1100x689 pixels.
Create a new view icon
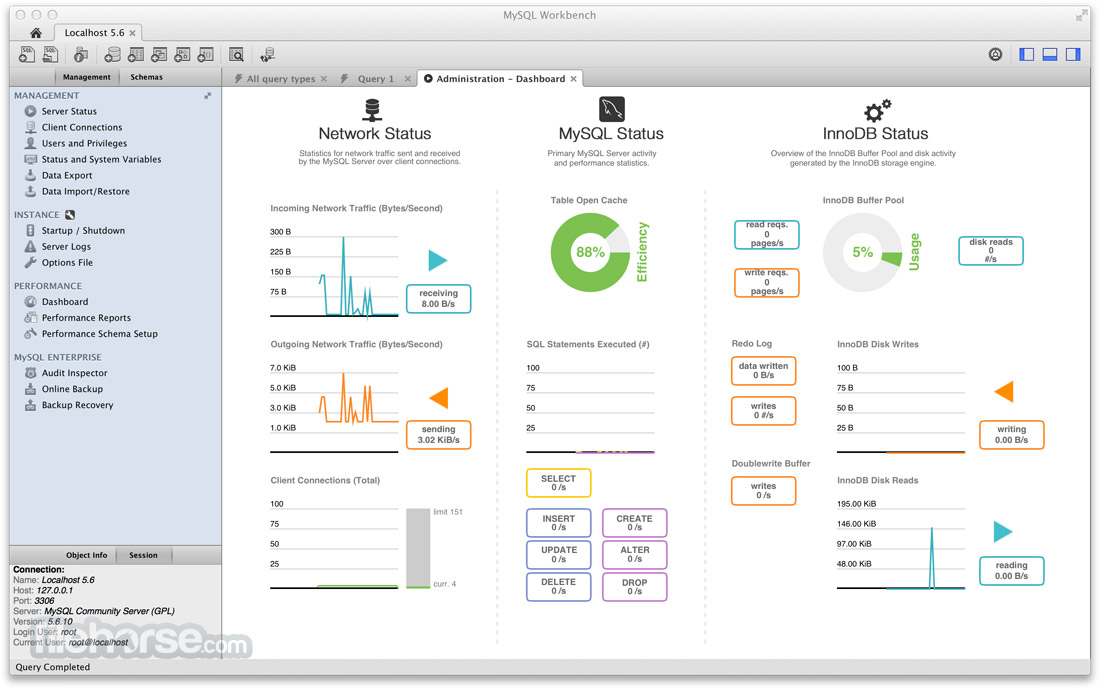point(159,54)
